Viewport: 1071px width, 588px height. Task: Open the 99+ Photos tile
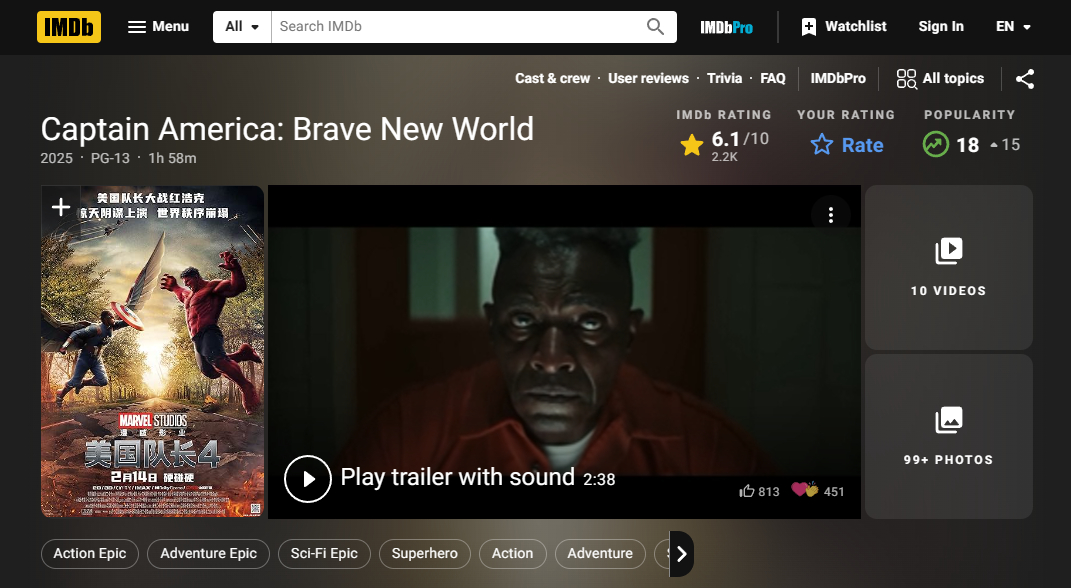point(949,436)
